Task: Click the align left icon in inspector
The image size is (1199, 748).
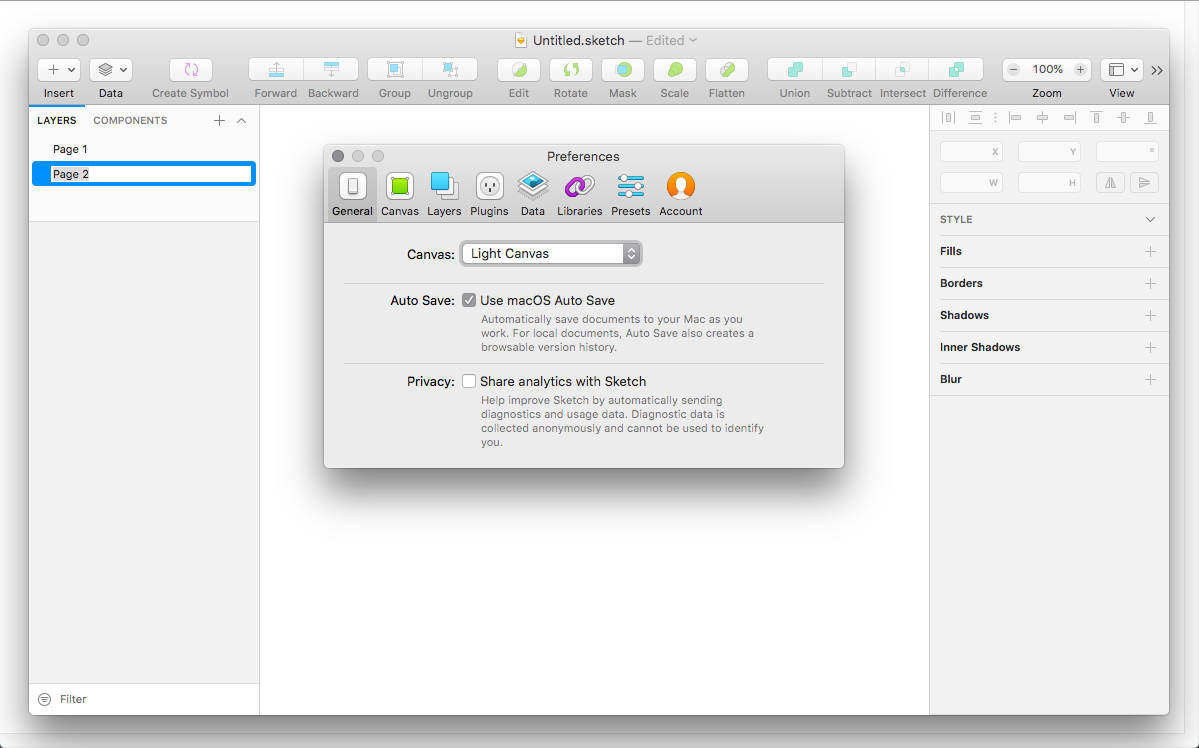Action: [1015, 118]
